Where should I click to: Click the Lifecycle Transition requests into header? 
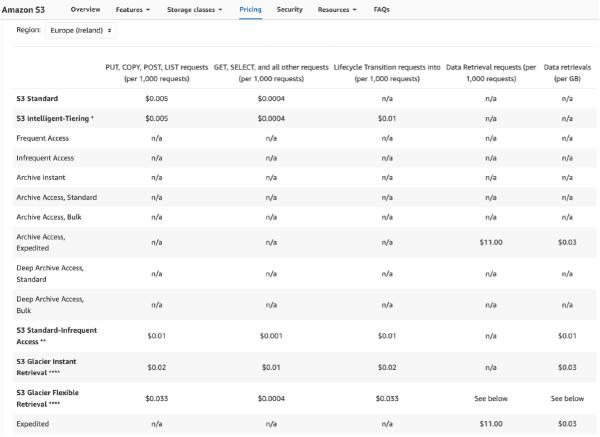[x=387, y=73]
